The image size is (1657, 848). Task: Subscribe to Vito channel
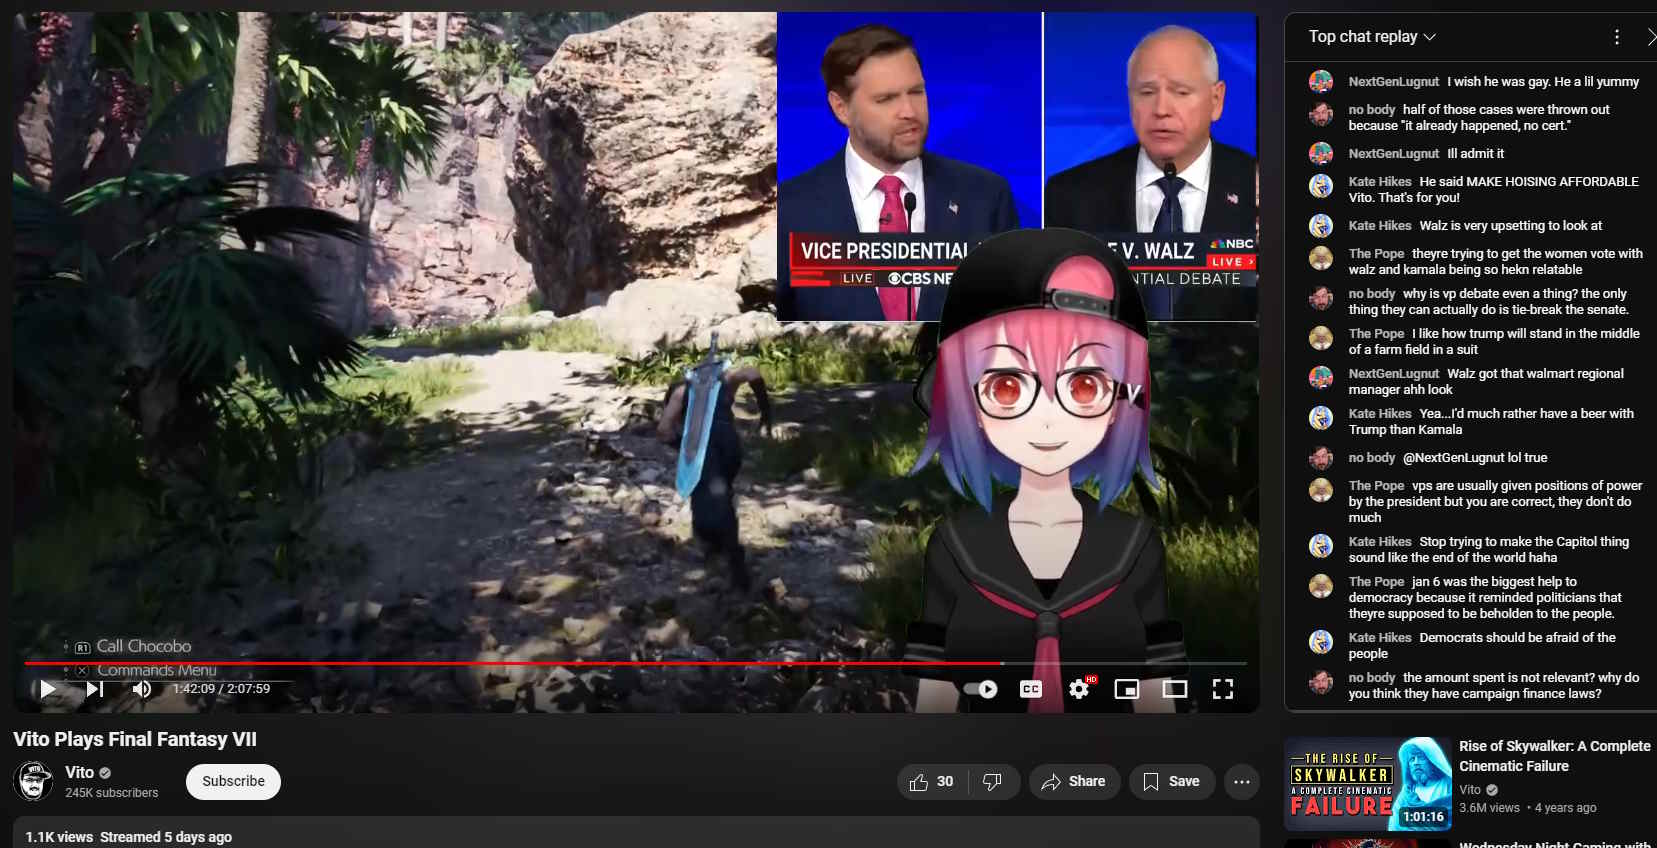[x=233, y=781]
